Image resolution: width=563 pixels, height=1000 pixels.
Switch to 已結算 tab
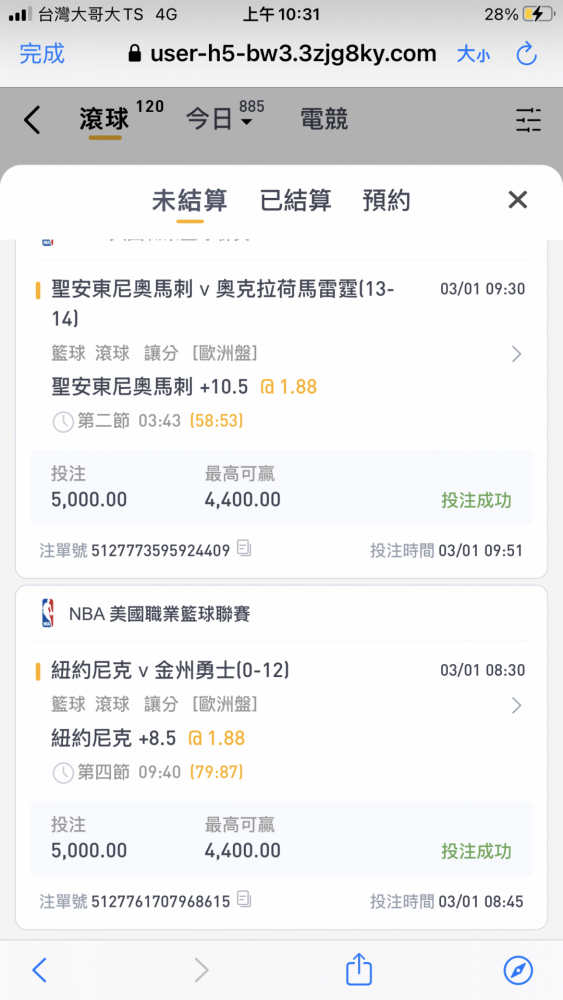click(296, 201)
